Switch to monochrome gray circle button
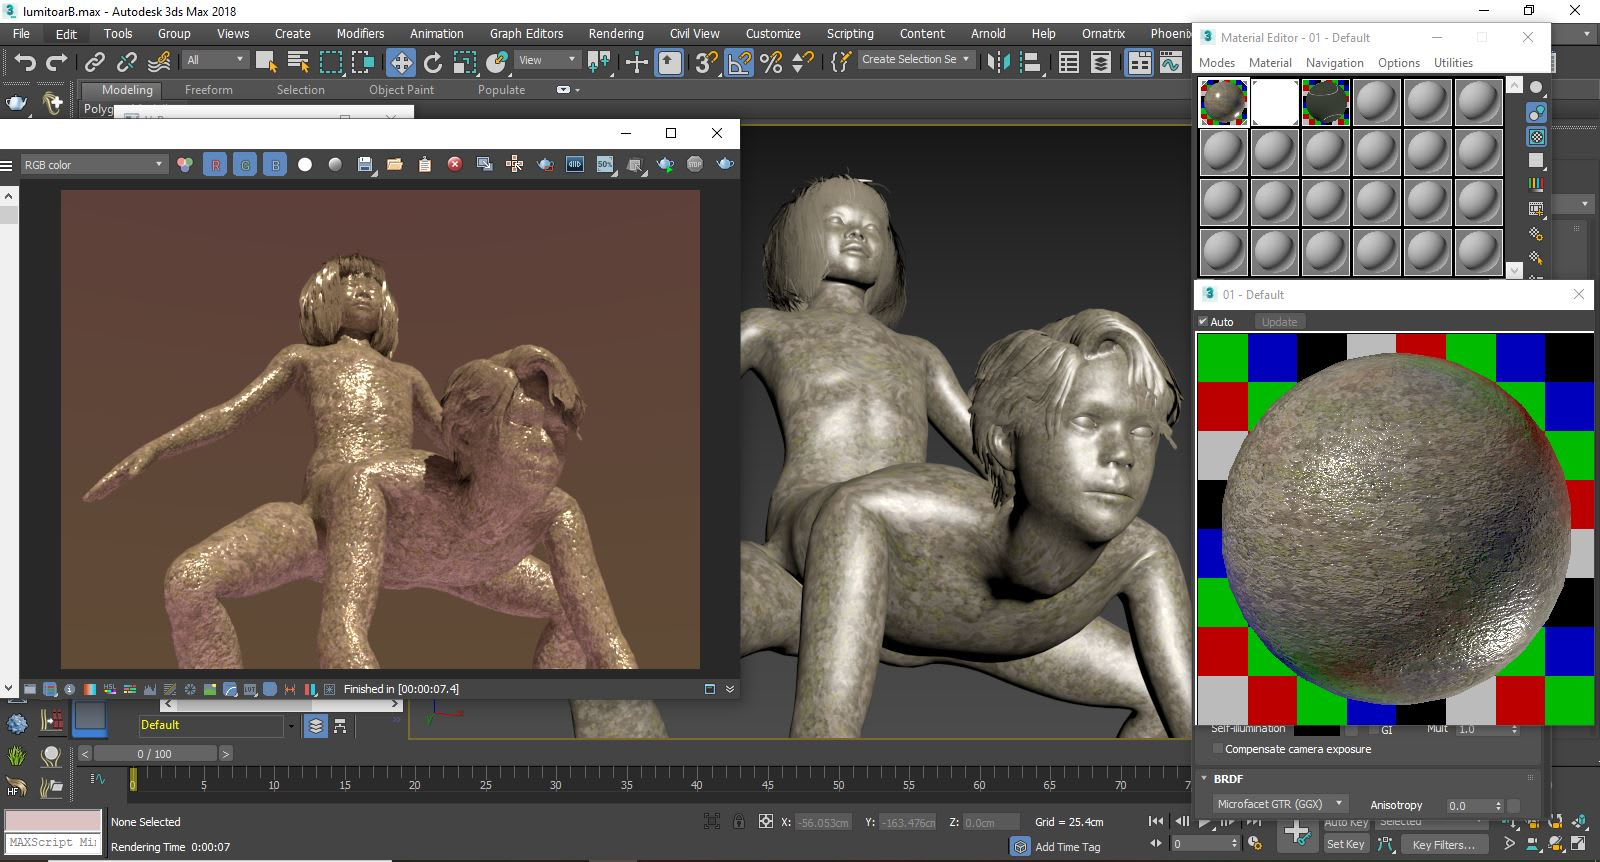1600x862 pixels. 335,164
